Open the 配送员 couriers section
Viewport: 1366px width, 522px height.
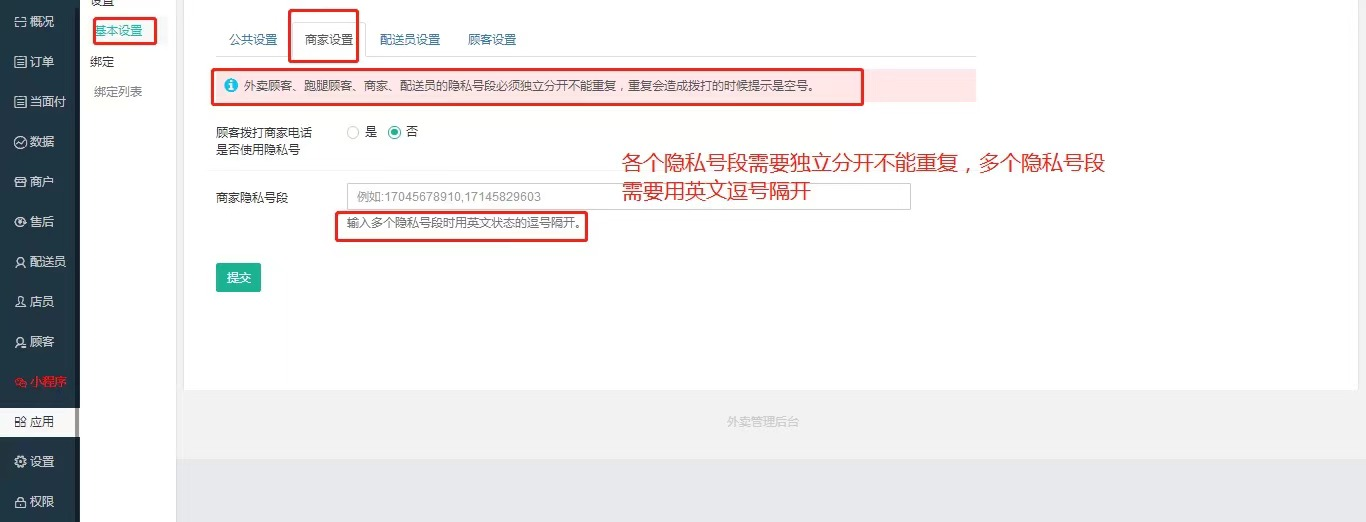pos(39,262)
